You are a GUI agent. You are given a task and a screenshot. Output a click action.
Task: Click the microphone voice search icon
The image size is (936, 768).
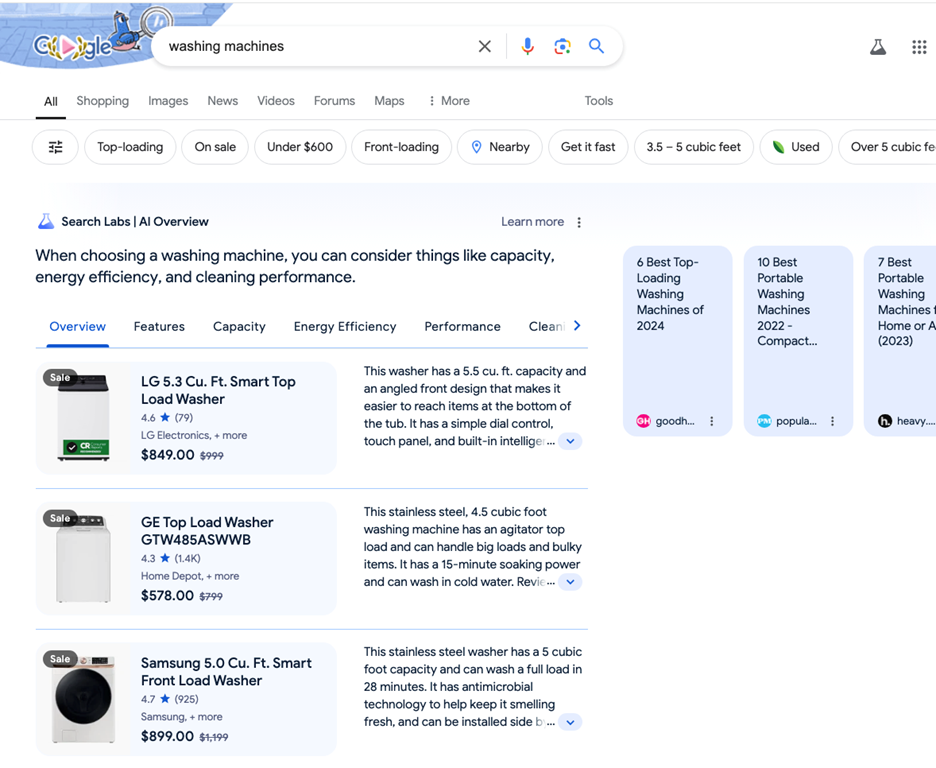click(527, 46)
